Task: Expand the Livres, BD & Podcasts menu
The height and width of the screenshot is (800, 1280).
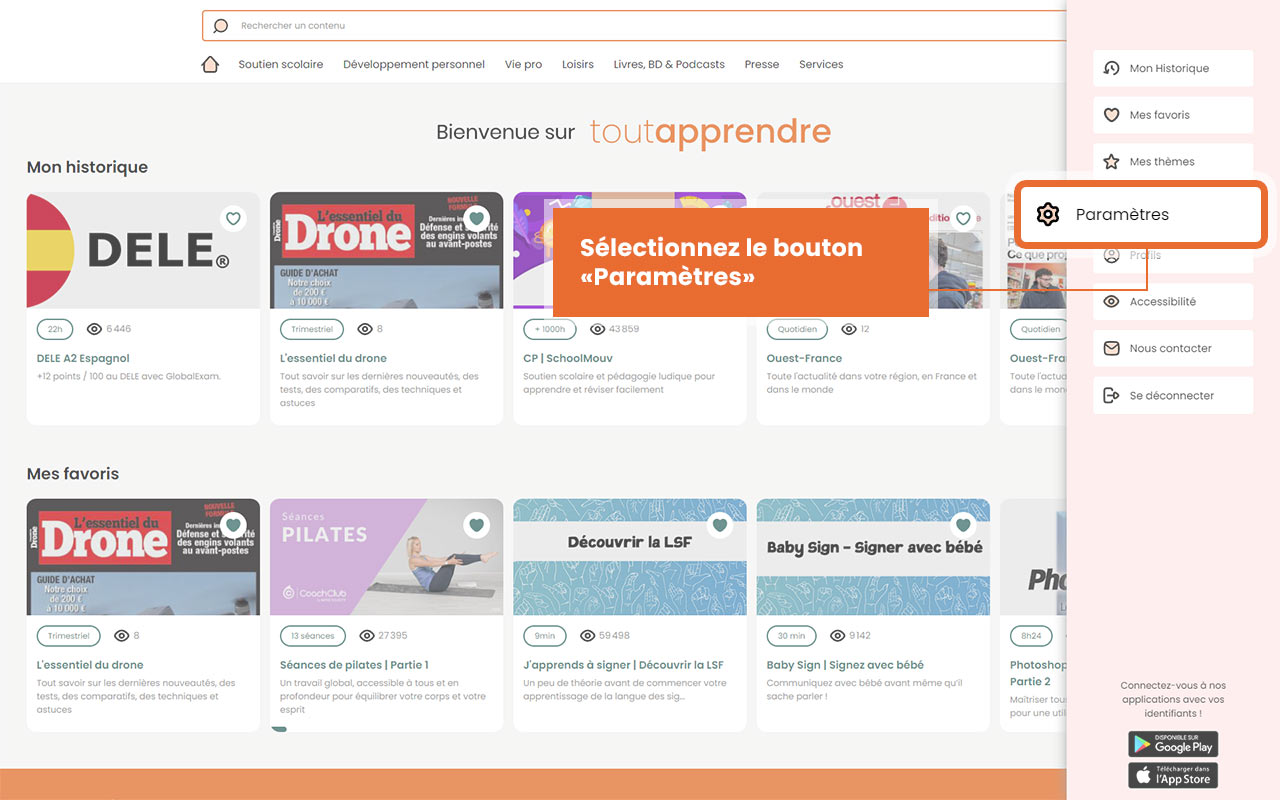Action: coord(669,64)
